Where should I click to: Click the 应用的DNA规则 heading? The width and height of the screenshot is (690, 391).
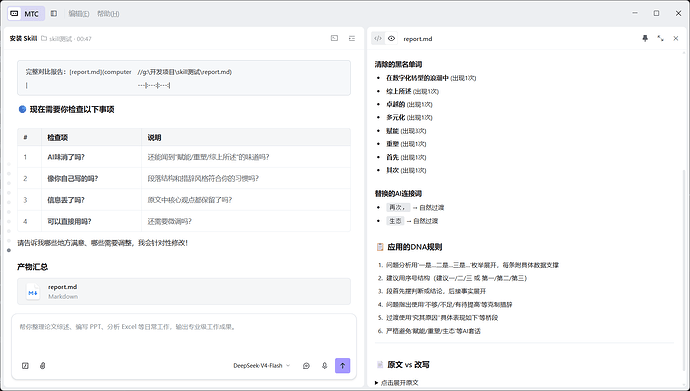point(415,247)
